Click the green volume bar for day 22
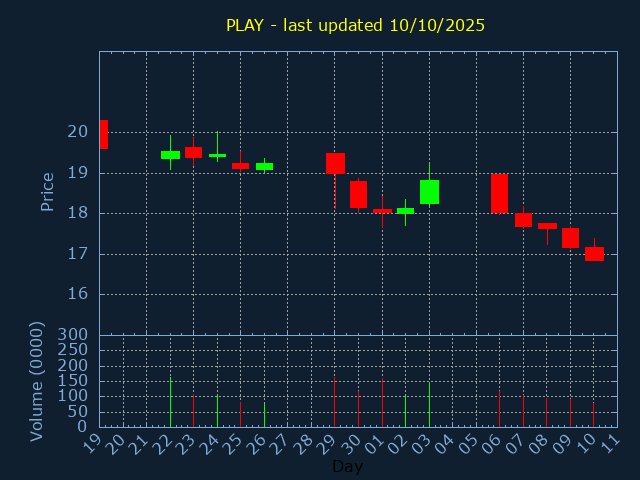Image resolution: width=640 pixels, height=480 pixels. 170,402
